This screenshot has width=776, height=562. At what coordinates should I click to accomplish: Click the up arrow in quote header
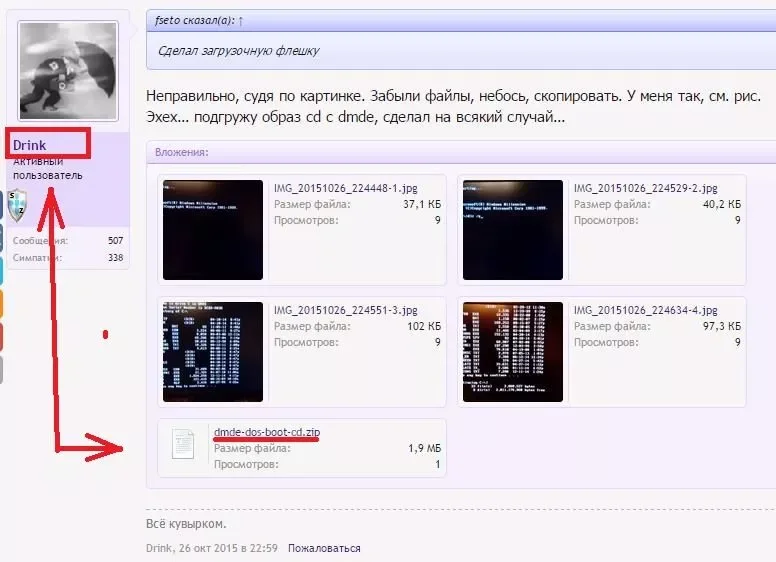(241, 20)
